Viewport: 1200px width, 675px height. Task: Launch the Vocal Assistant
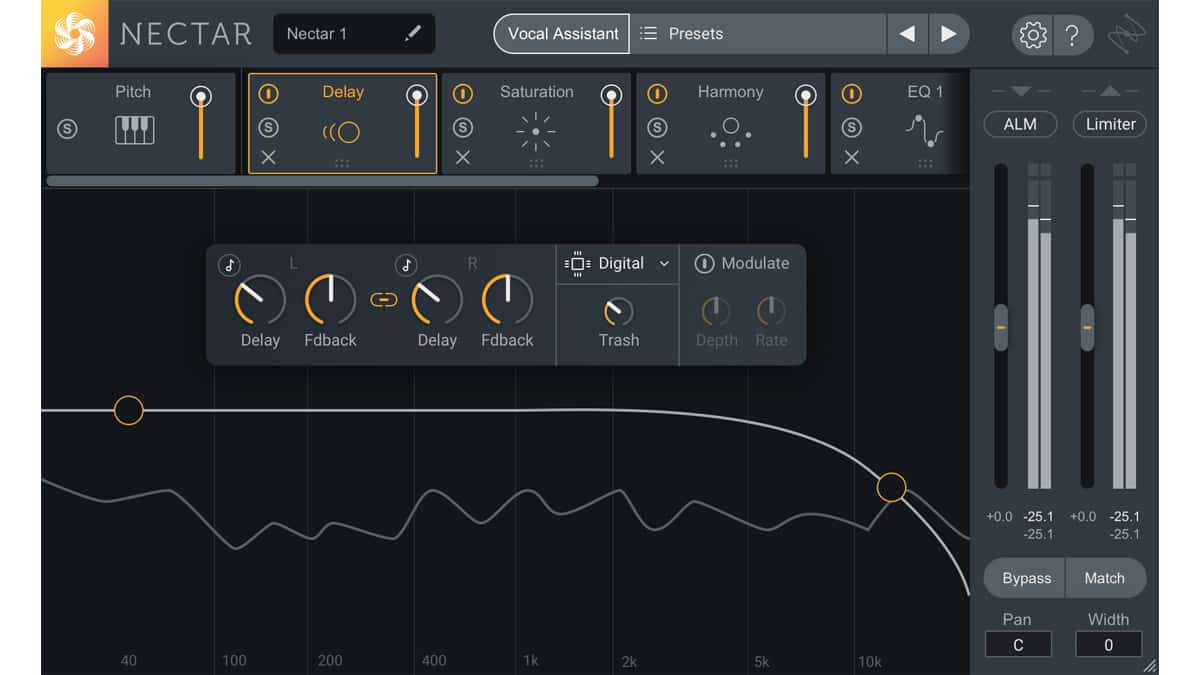pos(561,33)
